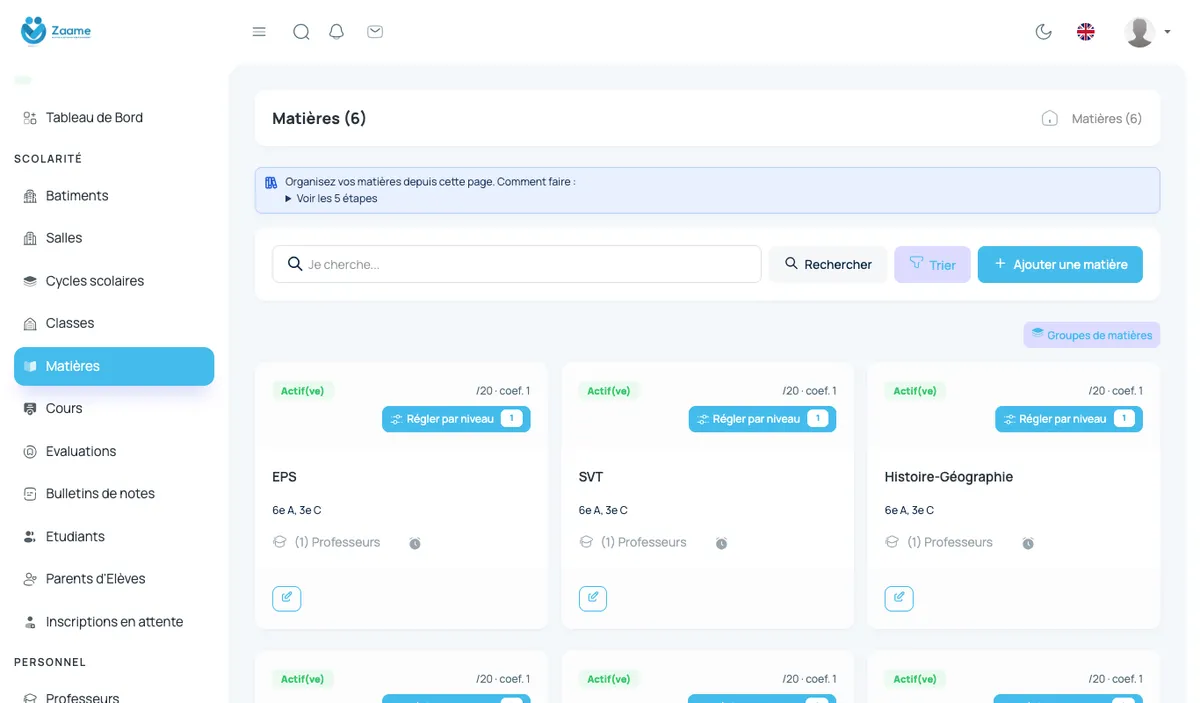The width and height of the screenshot is (1200, 703).
Task: Click Ajouter une matière button
Action: pos(1060,264)
